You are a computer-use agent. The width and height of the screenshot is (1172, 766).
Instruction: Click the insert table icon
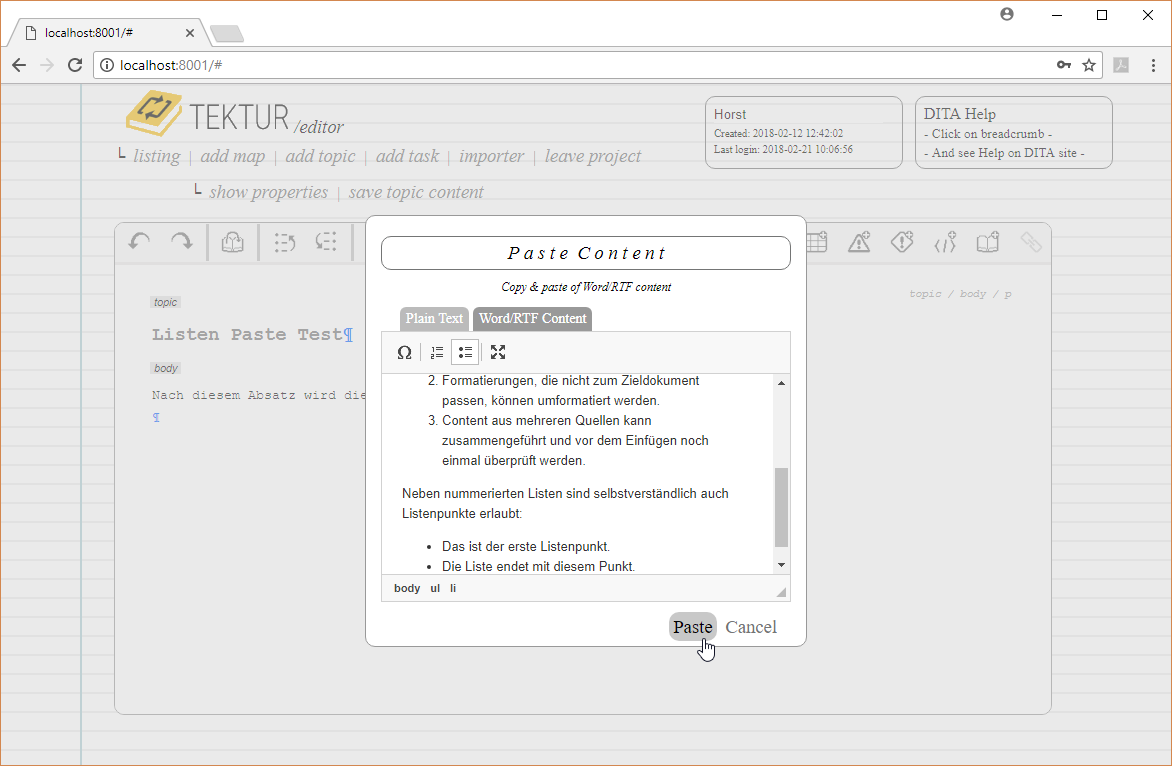click(816, 242)
